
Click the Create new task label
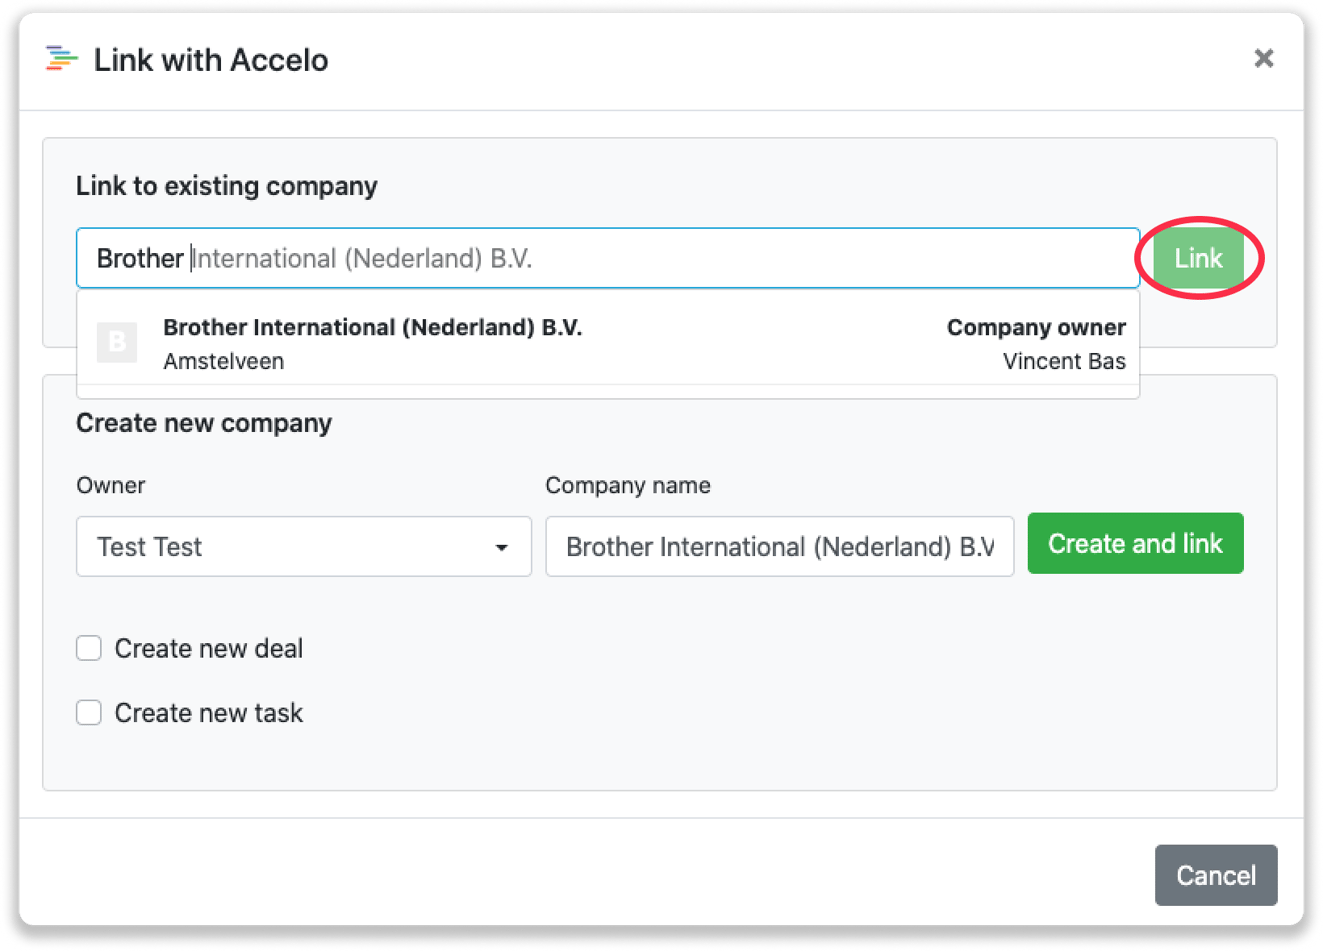click(x=209, y=712)
